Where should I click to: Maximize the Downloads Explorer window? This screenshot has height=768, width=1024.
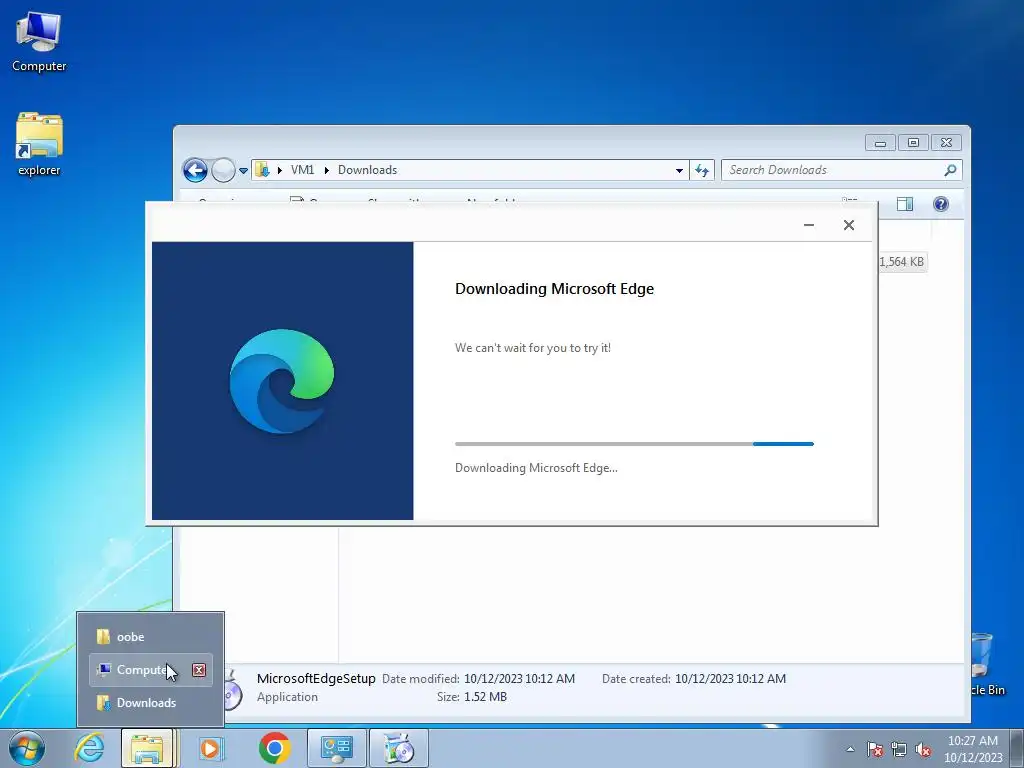point(913,143)
